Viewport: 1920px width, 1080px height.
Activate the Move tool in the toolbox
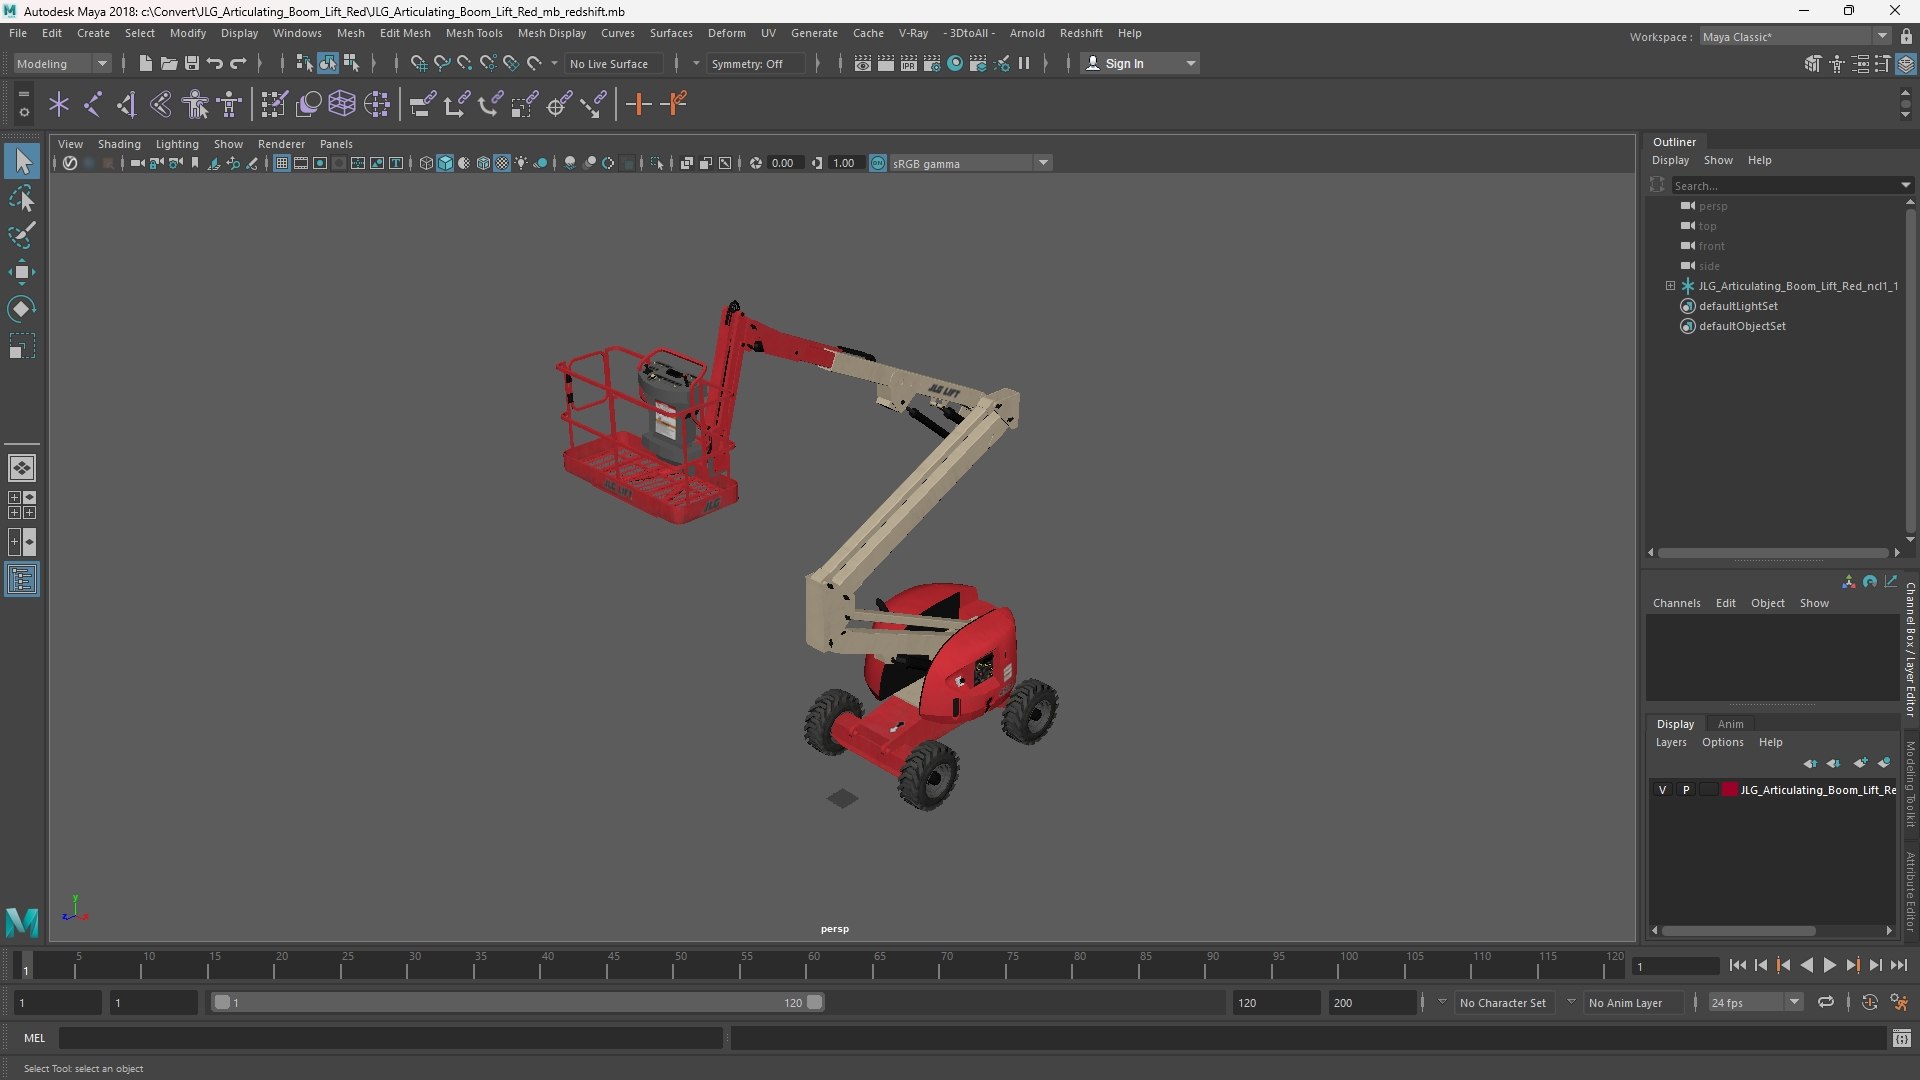click(22, 272)
